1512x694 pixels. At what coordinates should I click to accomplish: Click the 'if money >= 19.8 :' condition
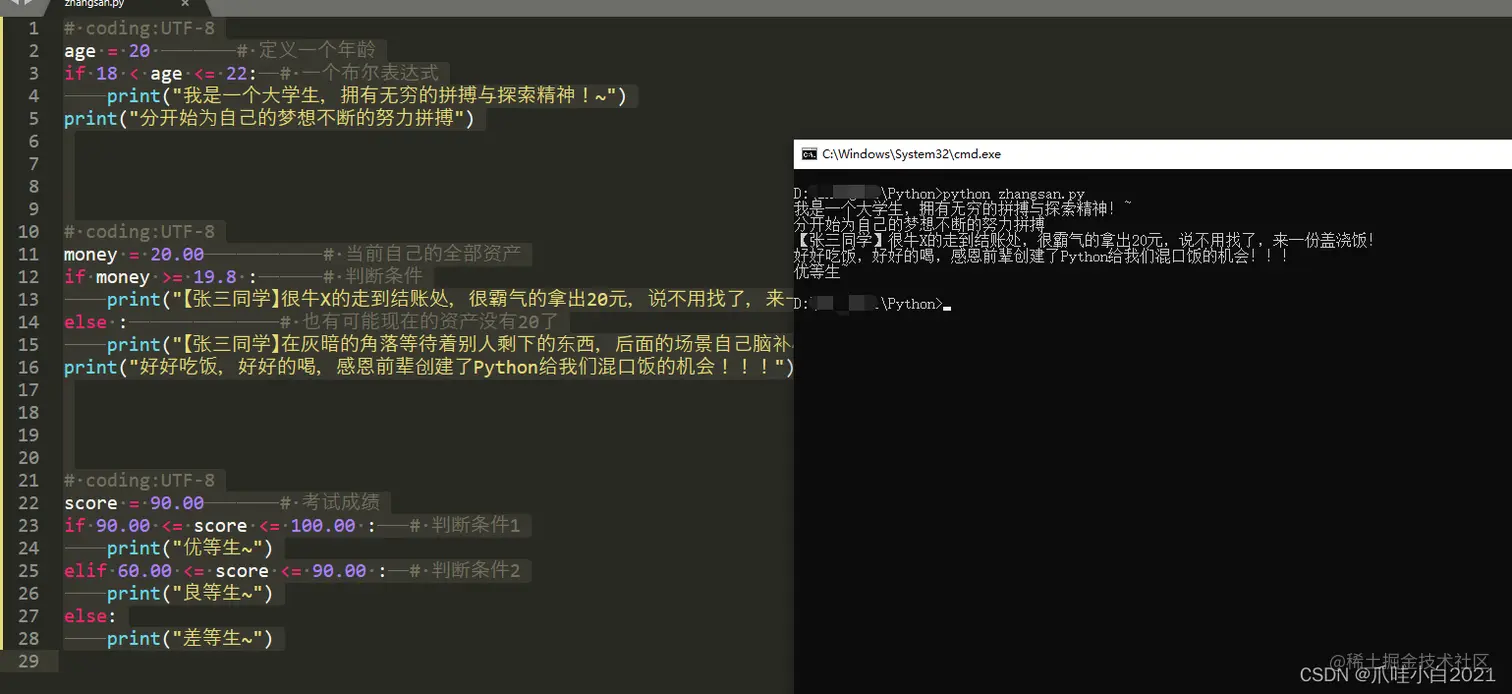[161, 277]
